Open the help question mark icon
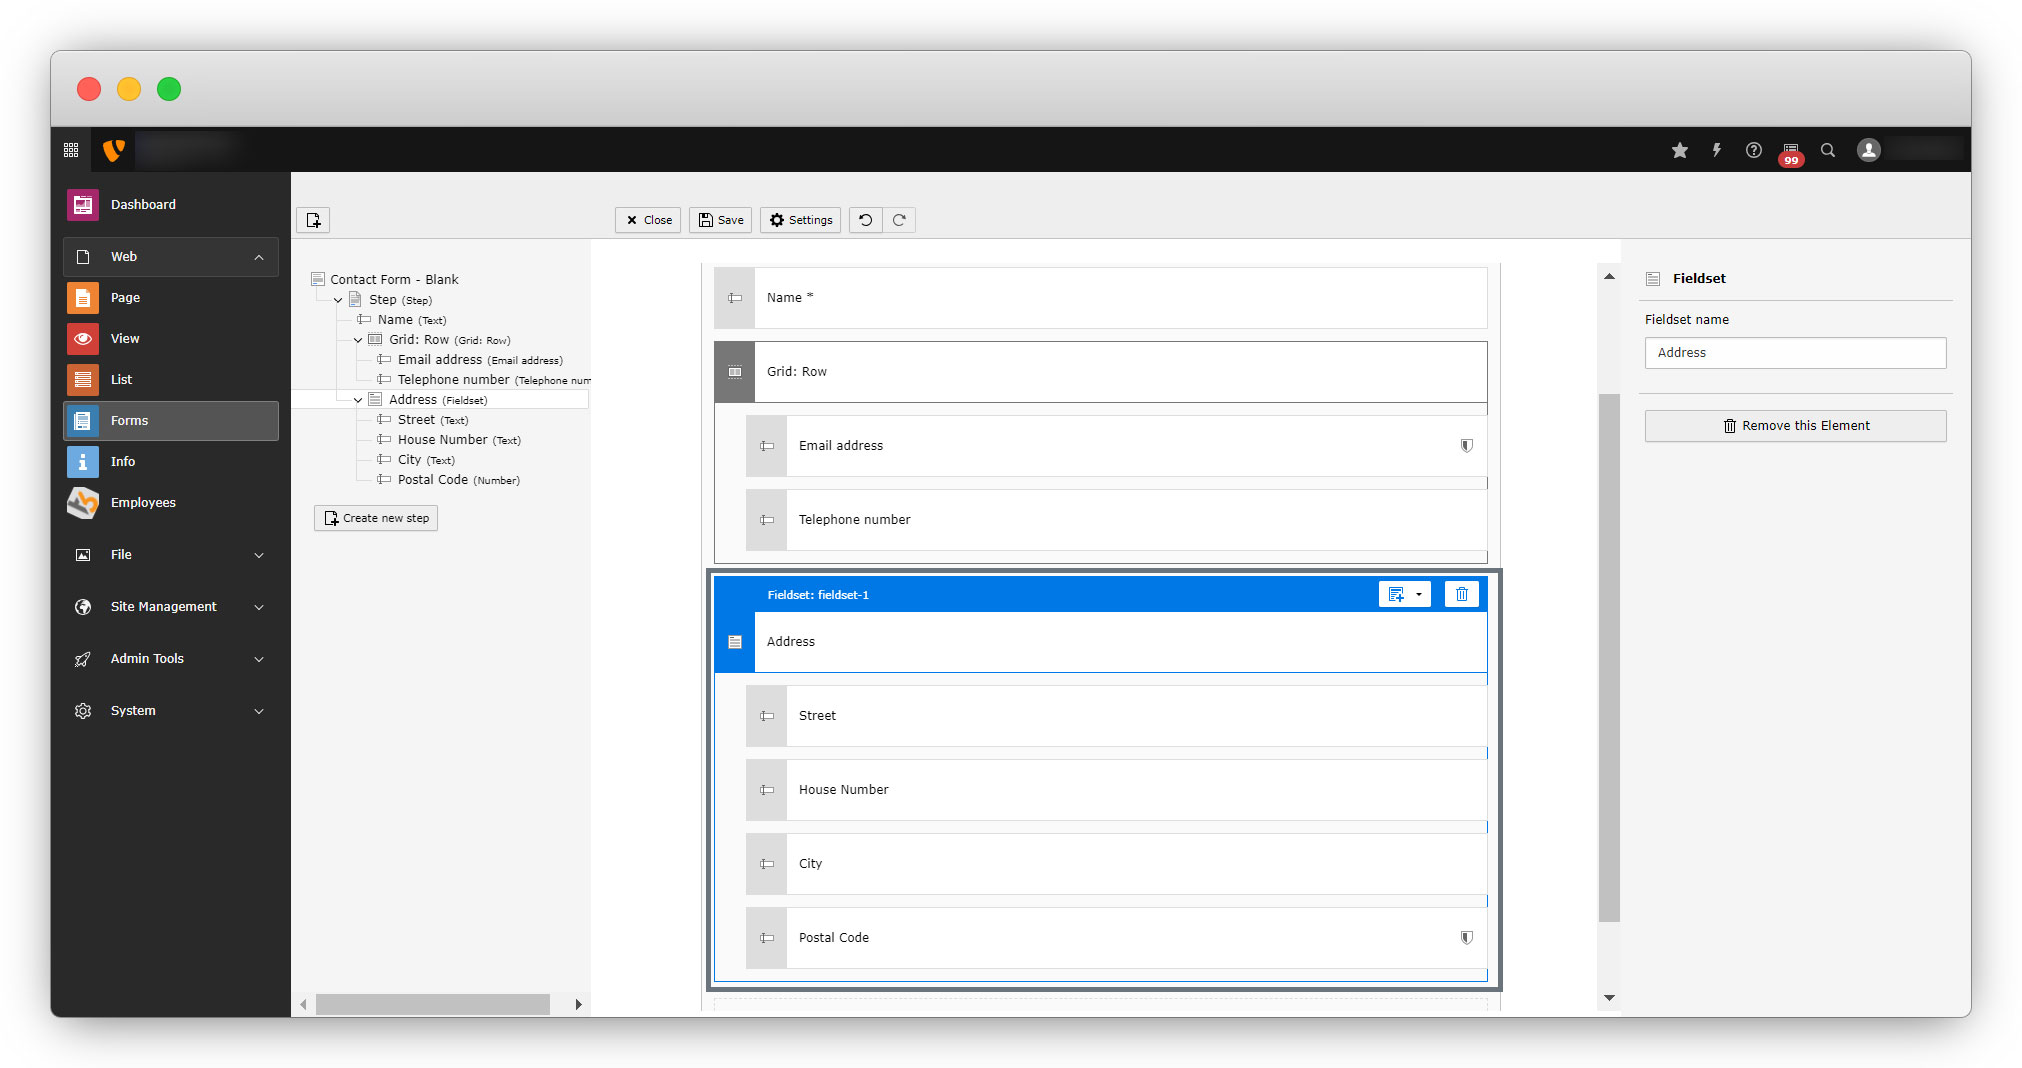The width and height of the screenshot is (2022, 1068). tap(1753, 150)
